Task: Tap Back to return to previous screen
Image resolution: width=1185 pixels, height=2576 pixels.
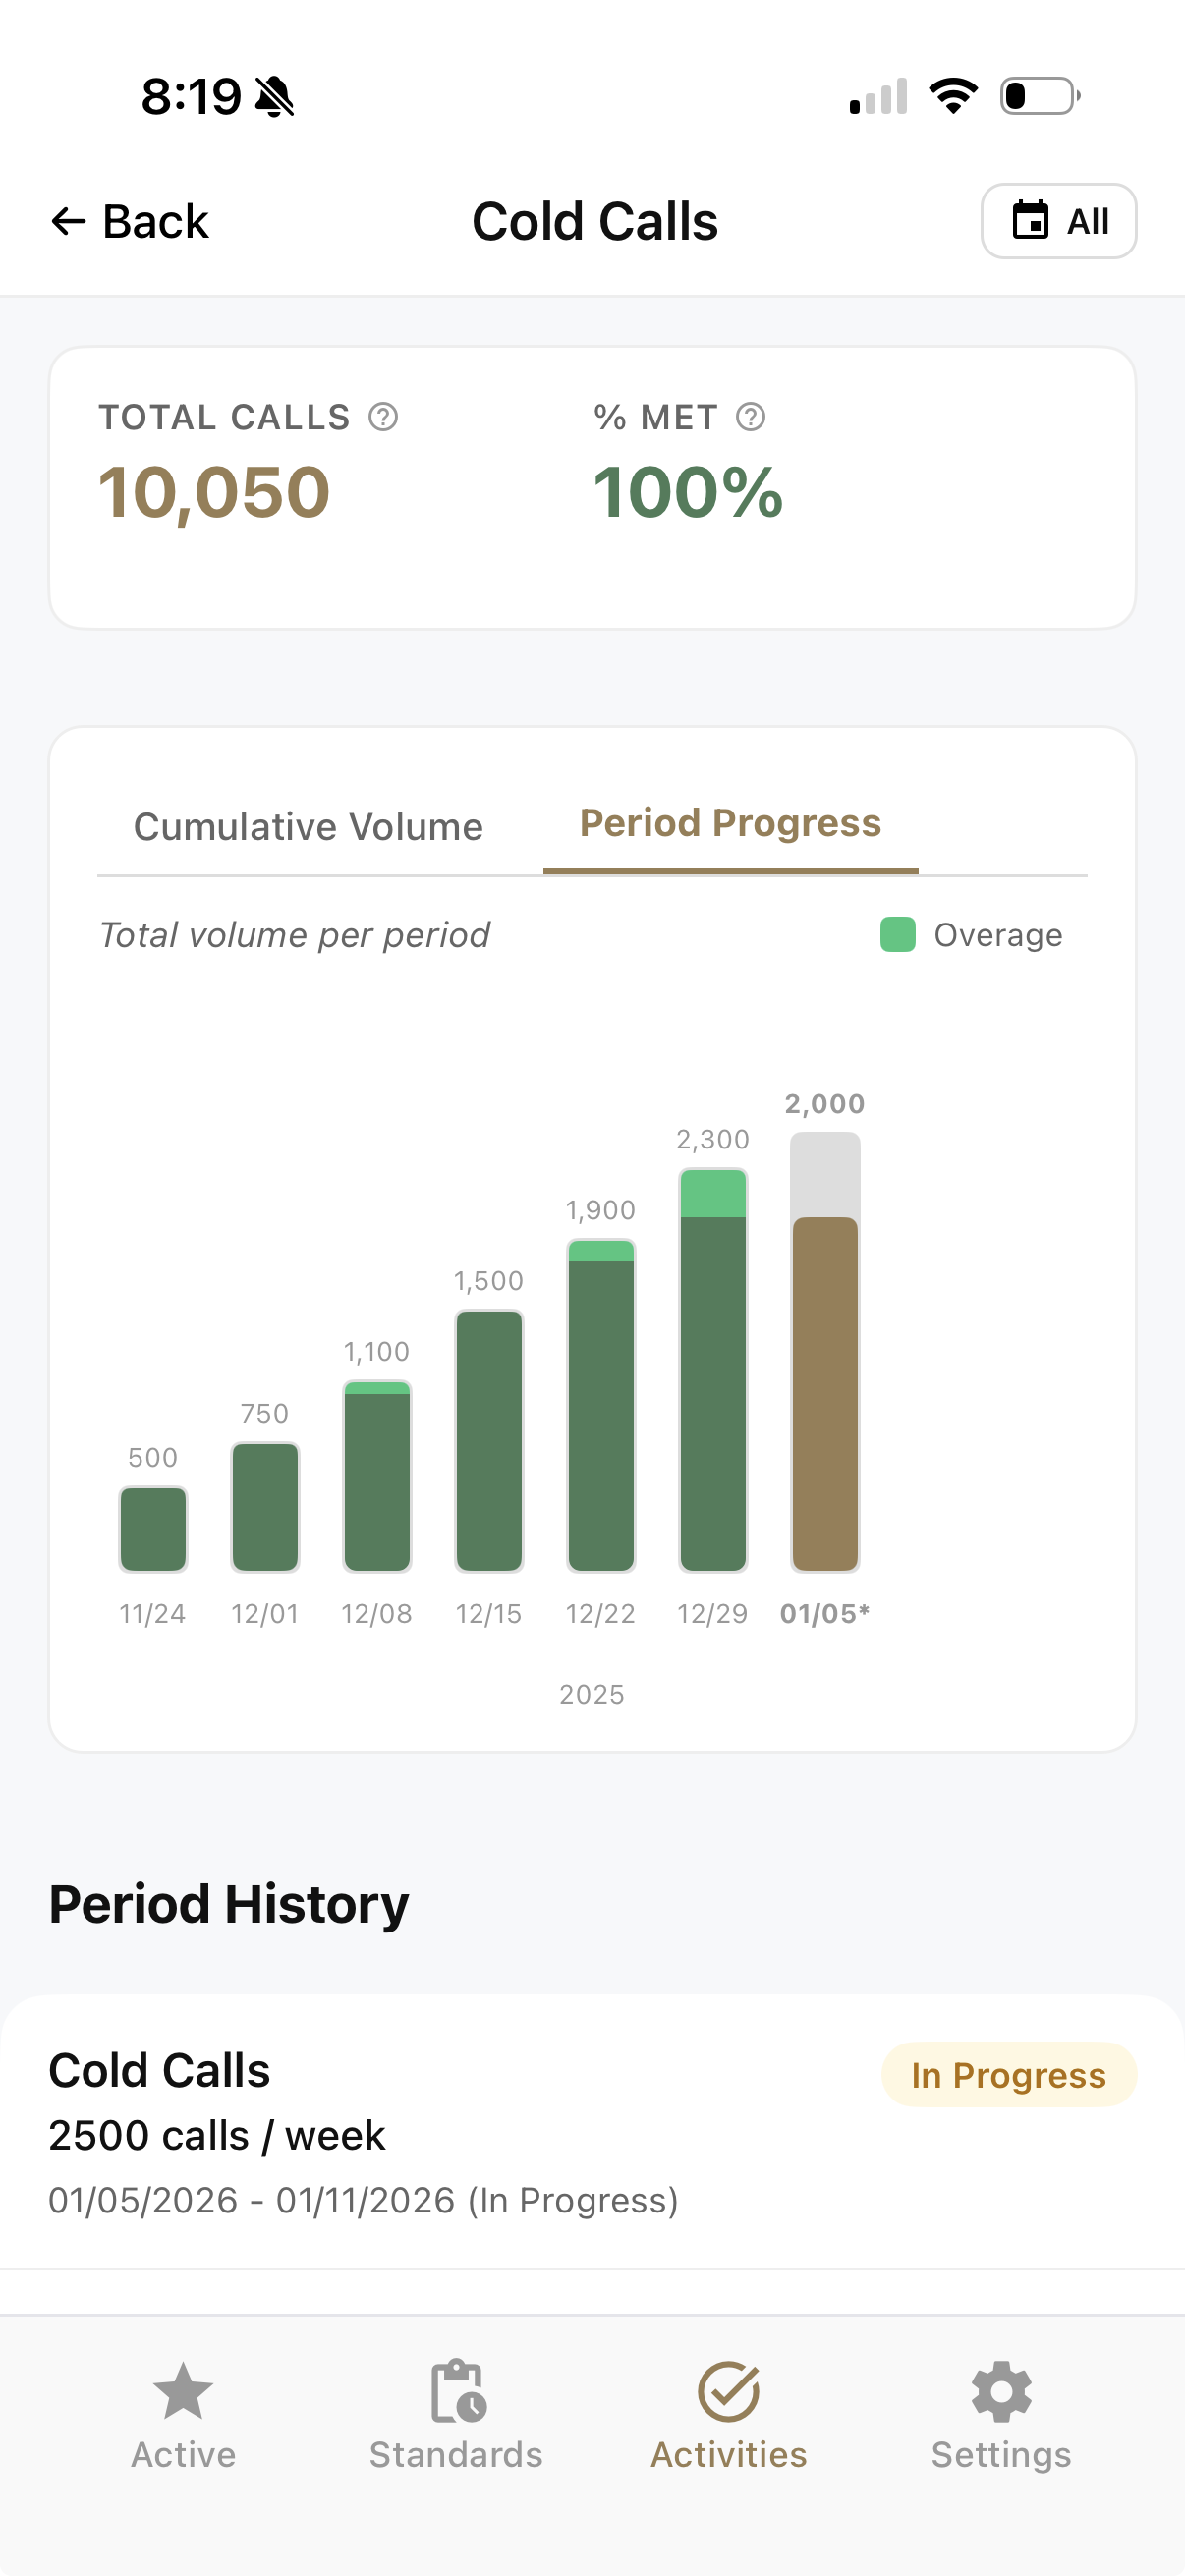Action: click(130, 220)
